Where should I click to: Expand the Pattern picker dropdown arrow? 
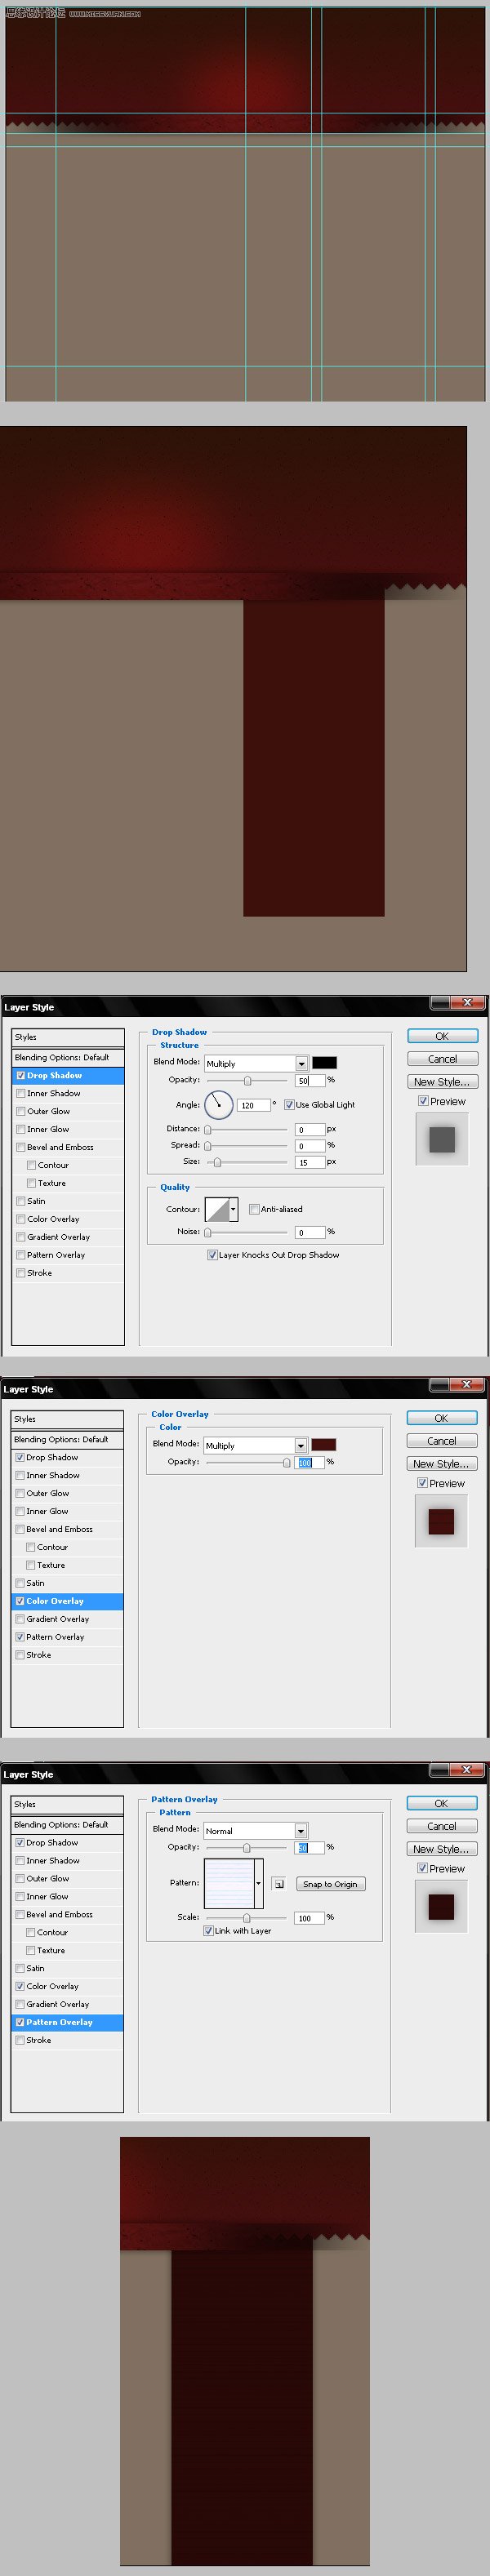[258, 1883]
